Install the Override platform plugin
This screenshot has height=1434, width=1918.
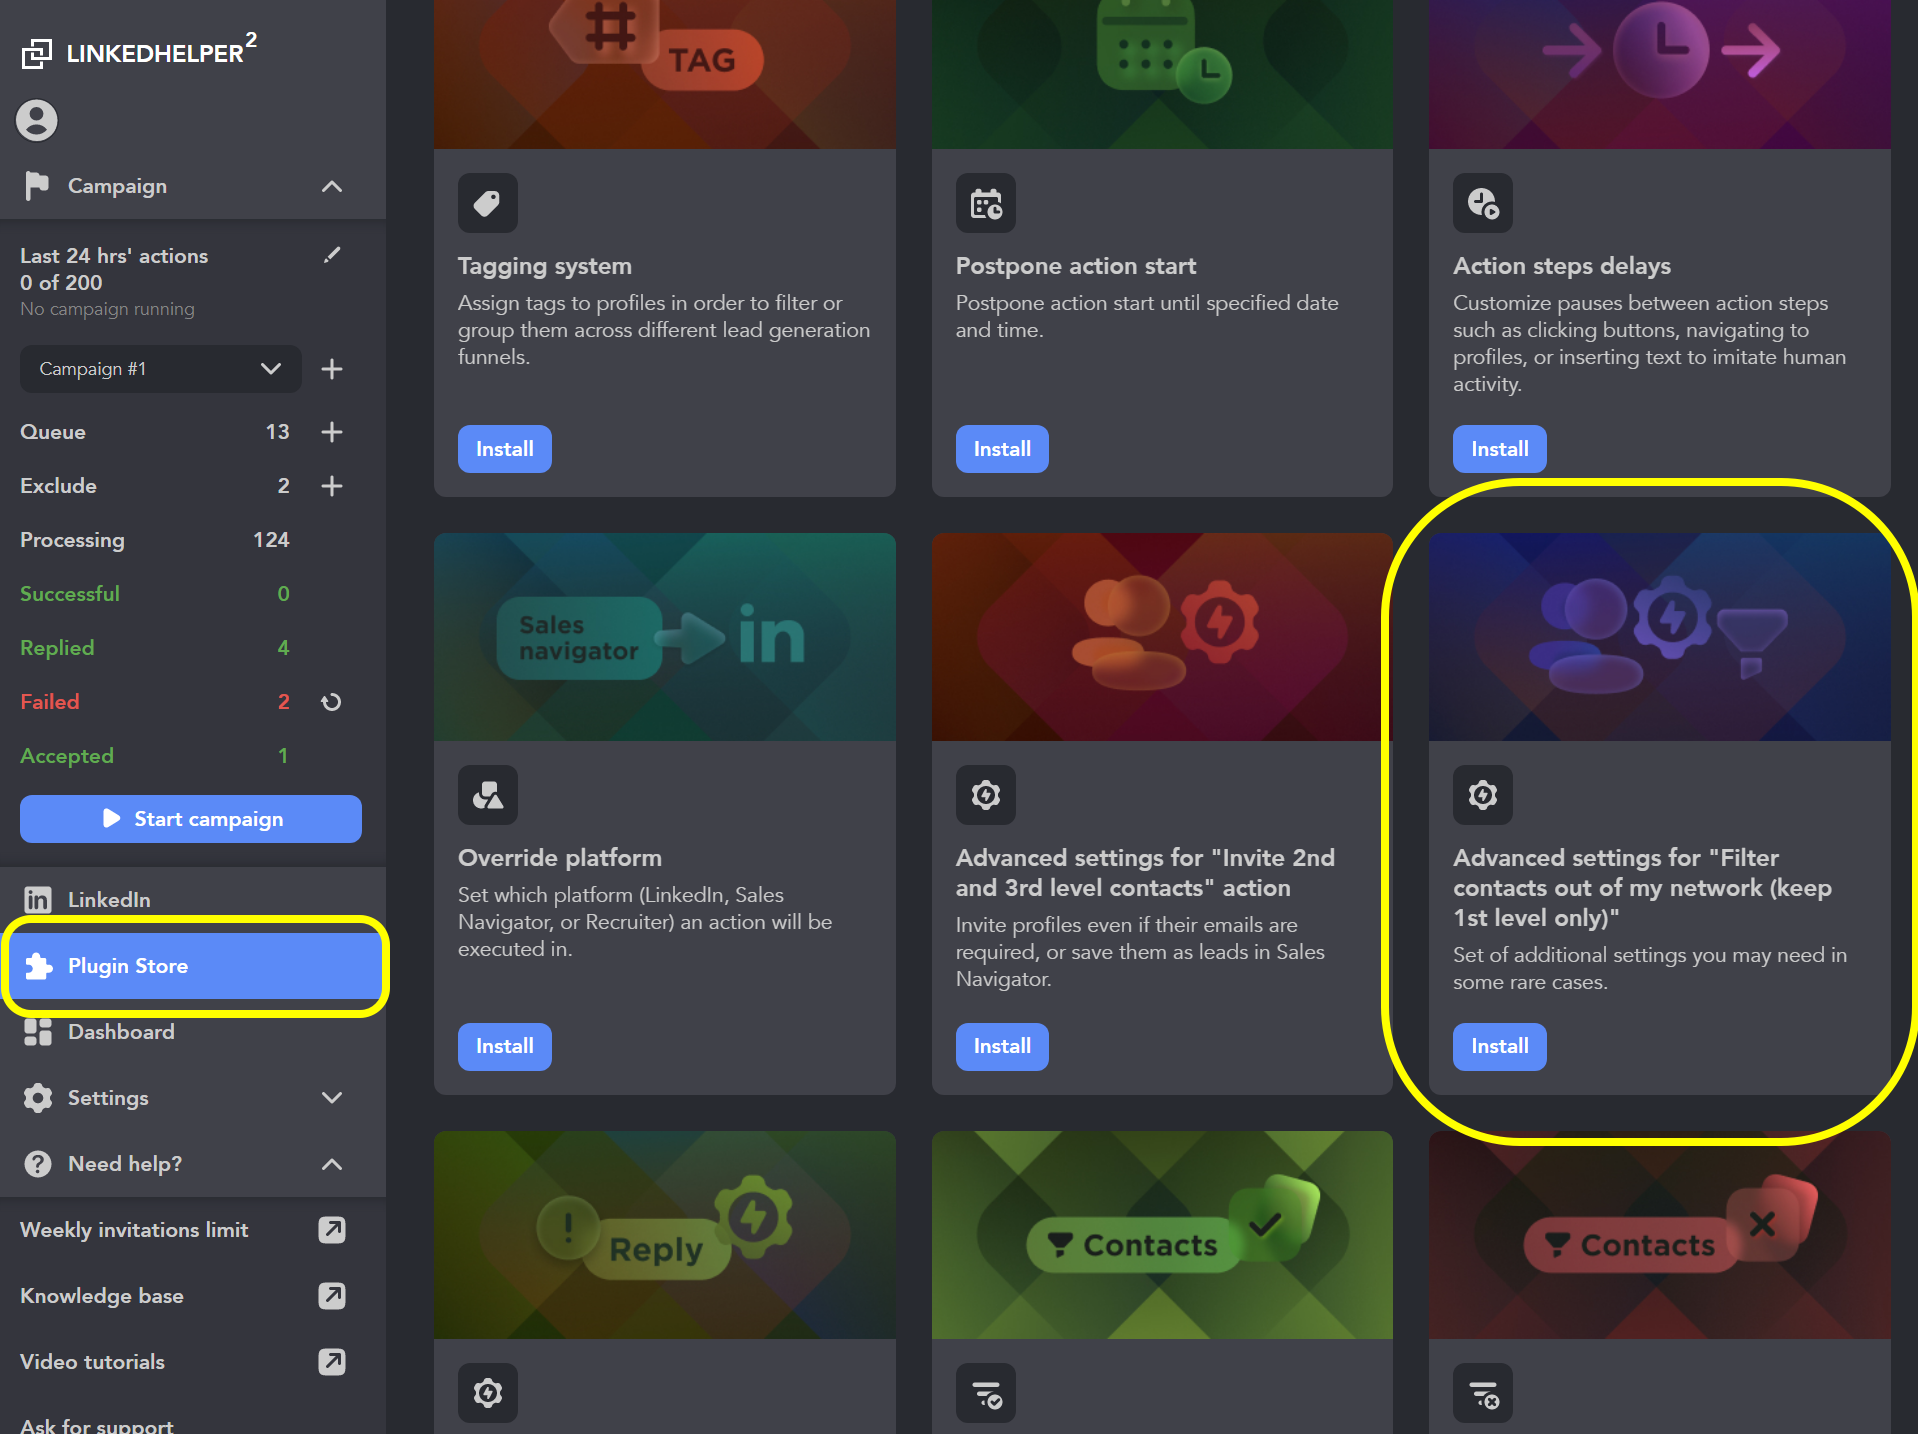[505, 1047]
